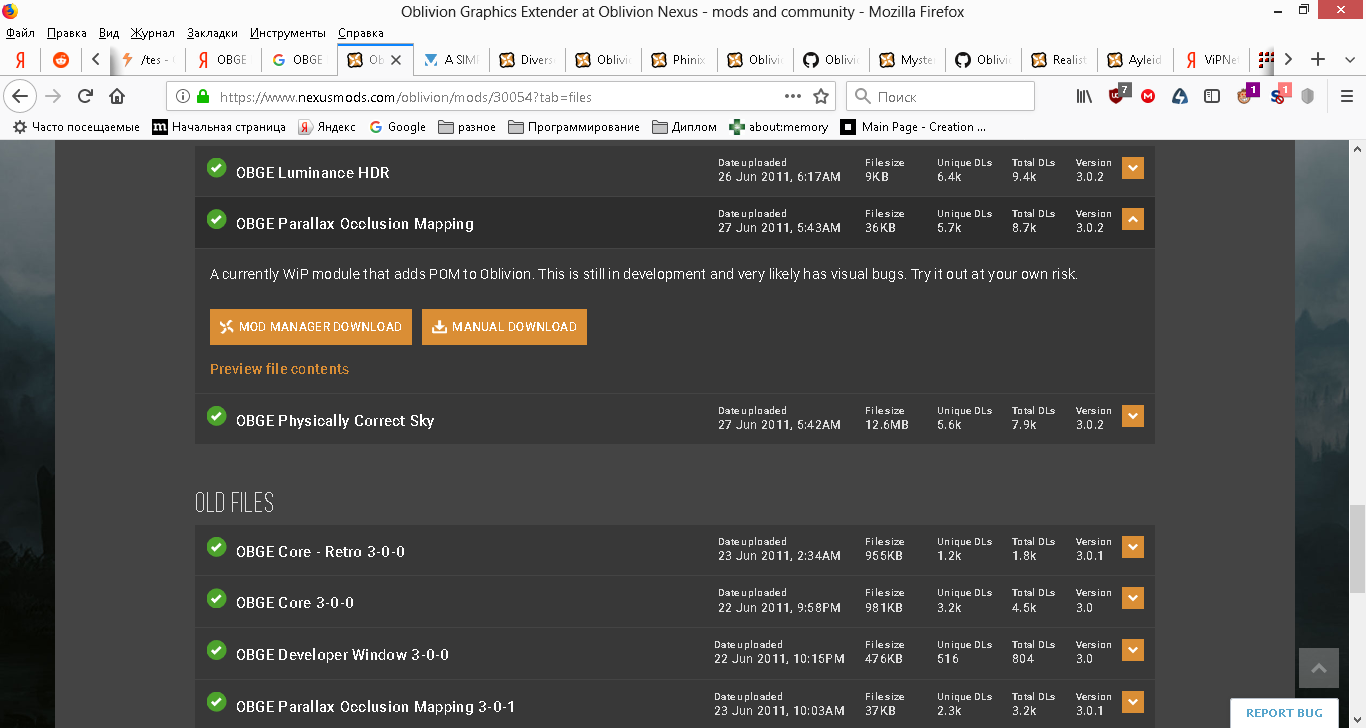
Task: Open the red M extension icon
Action: click(x=1149, y=96)
